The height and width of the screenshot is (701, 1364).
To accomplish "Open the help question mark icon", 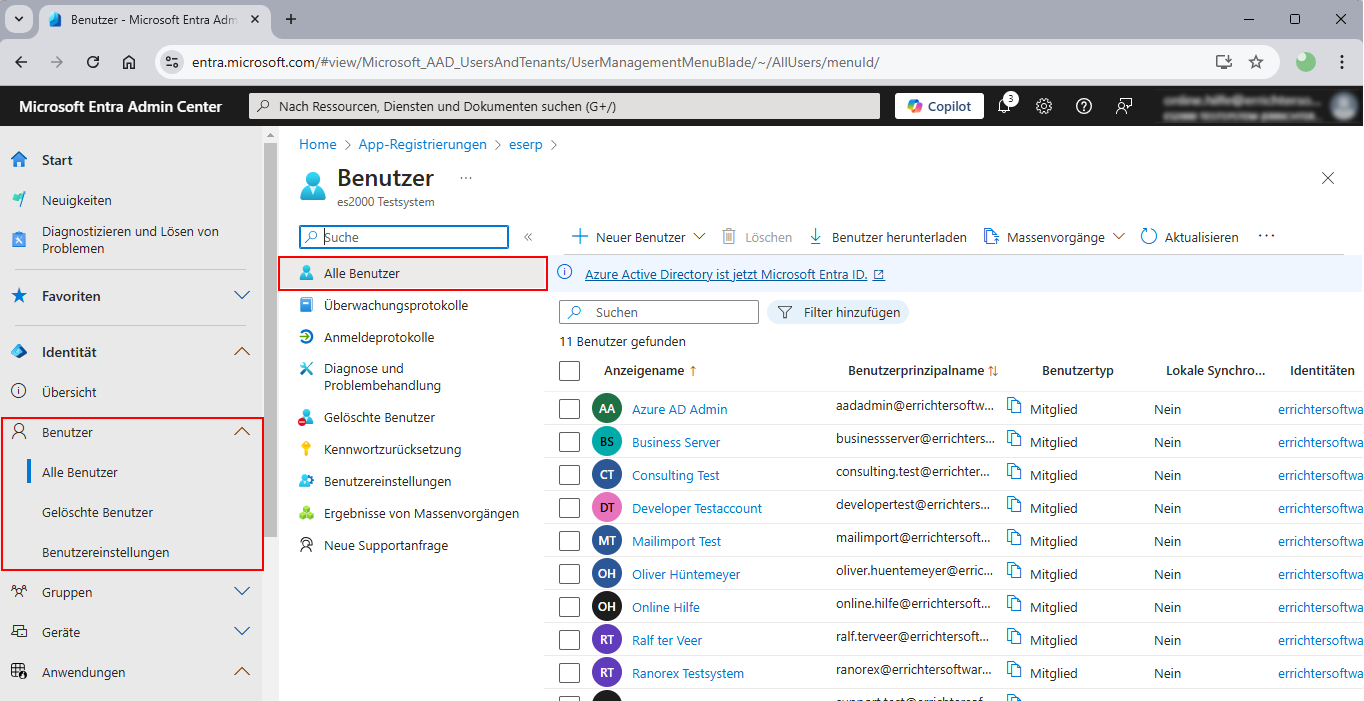I will click(1084, 106).
